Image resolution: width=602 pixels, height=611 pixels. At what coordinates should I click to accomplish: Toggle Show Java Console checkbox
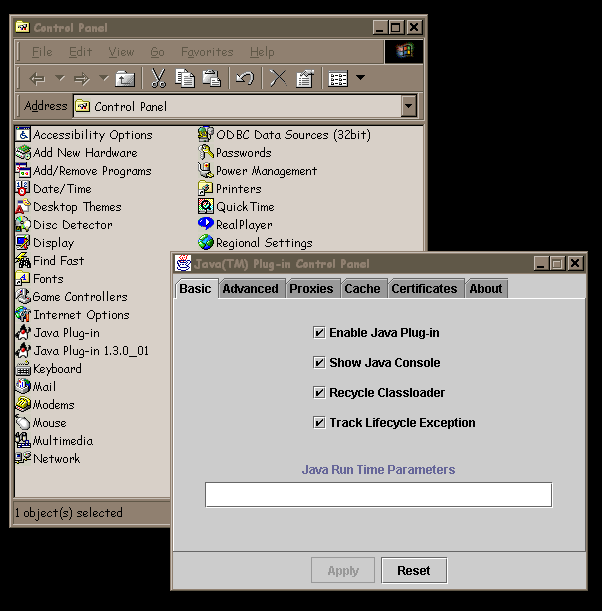(x=319, y=362)
